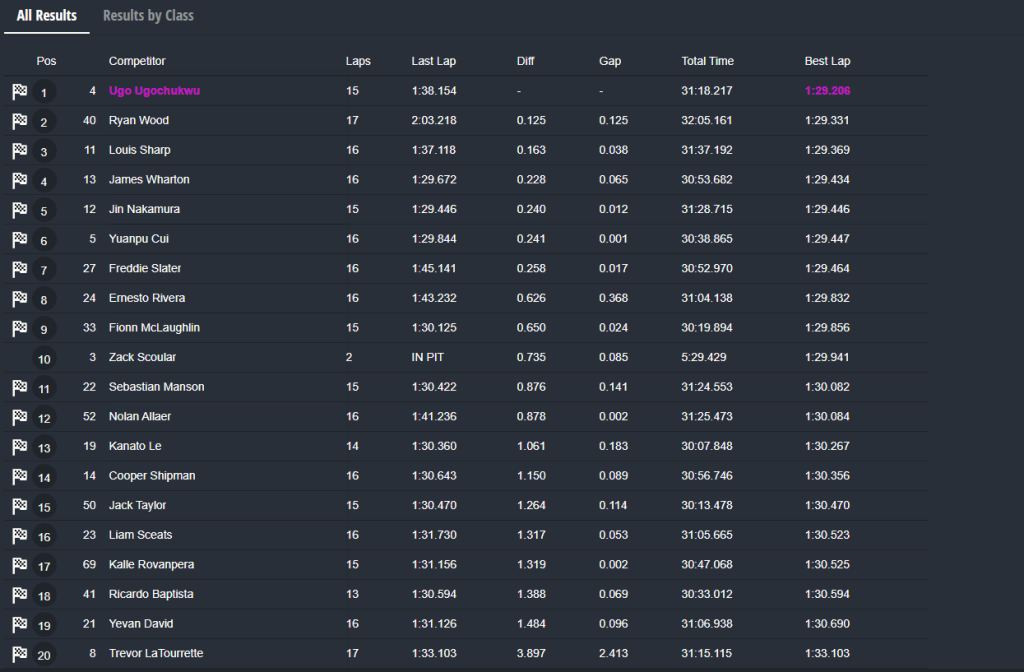Sort by the Best Lap column header
Viewport: 1024px width, 672px height.
tap(827, 61)
